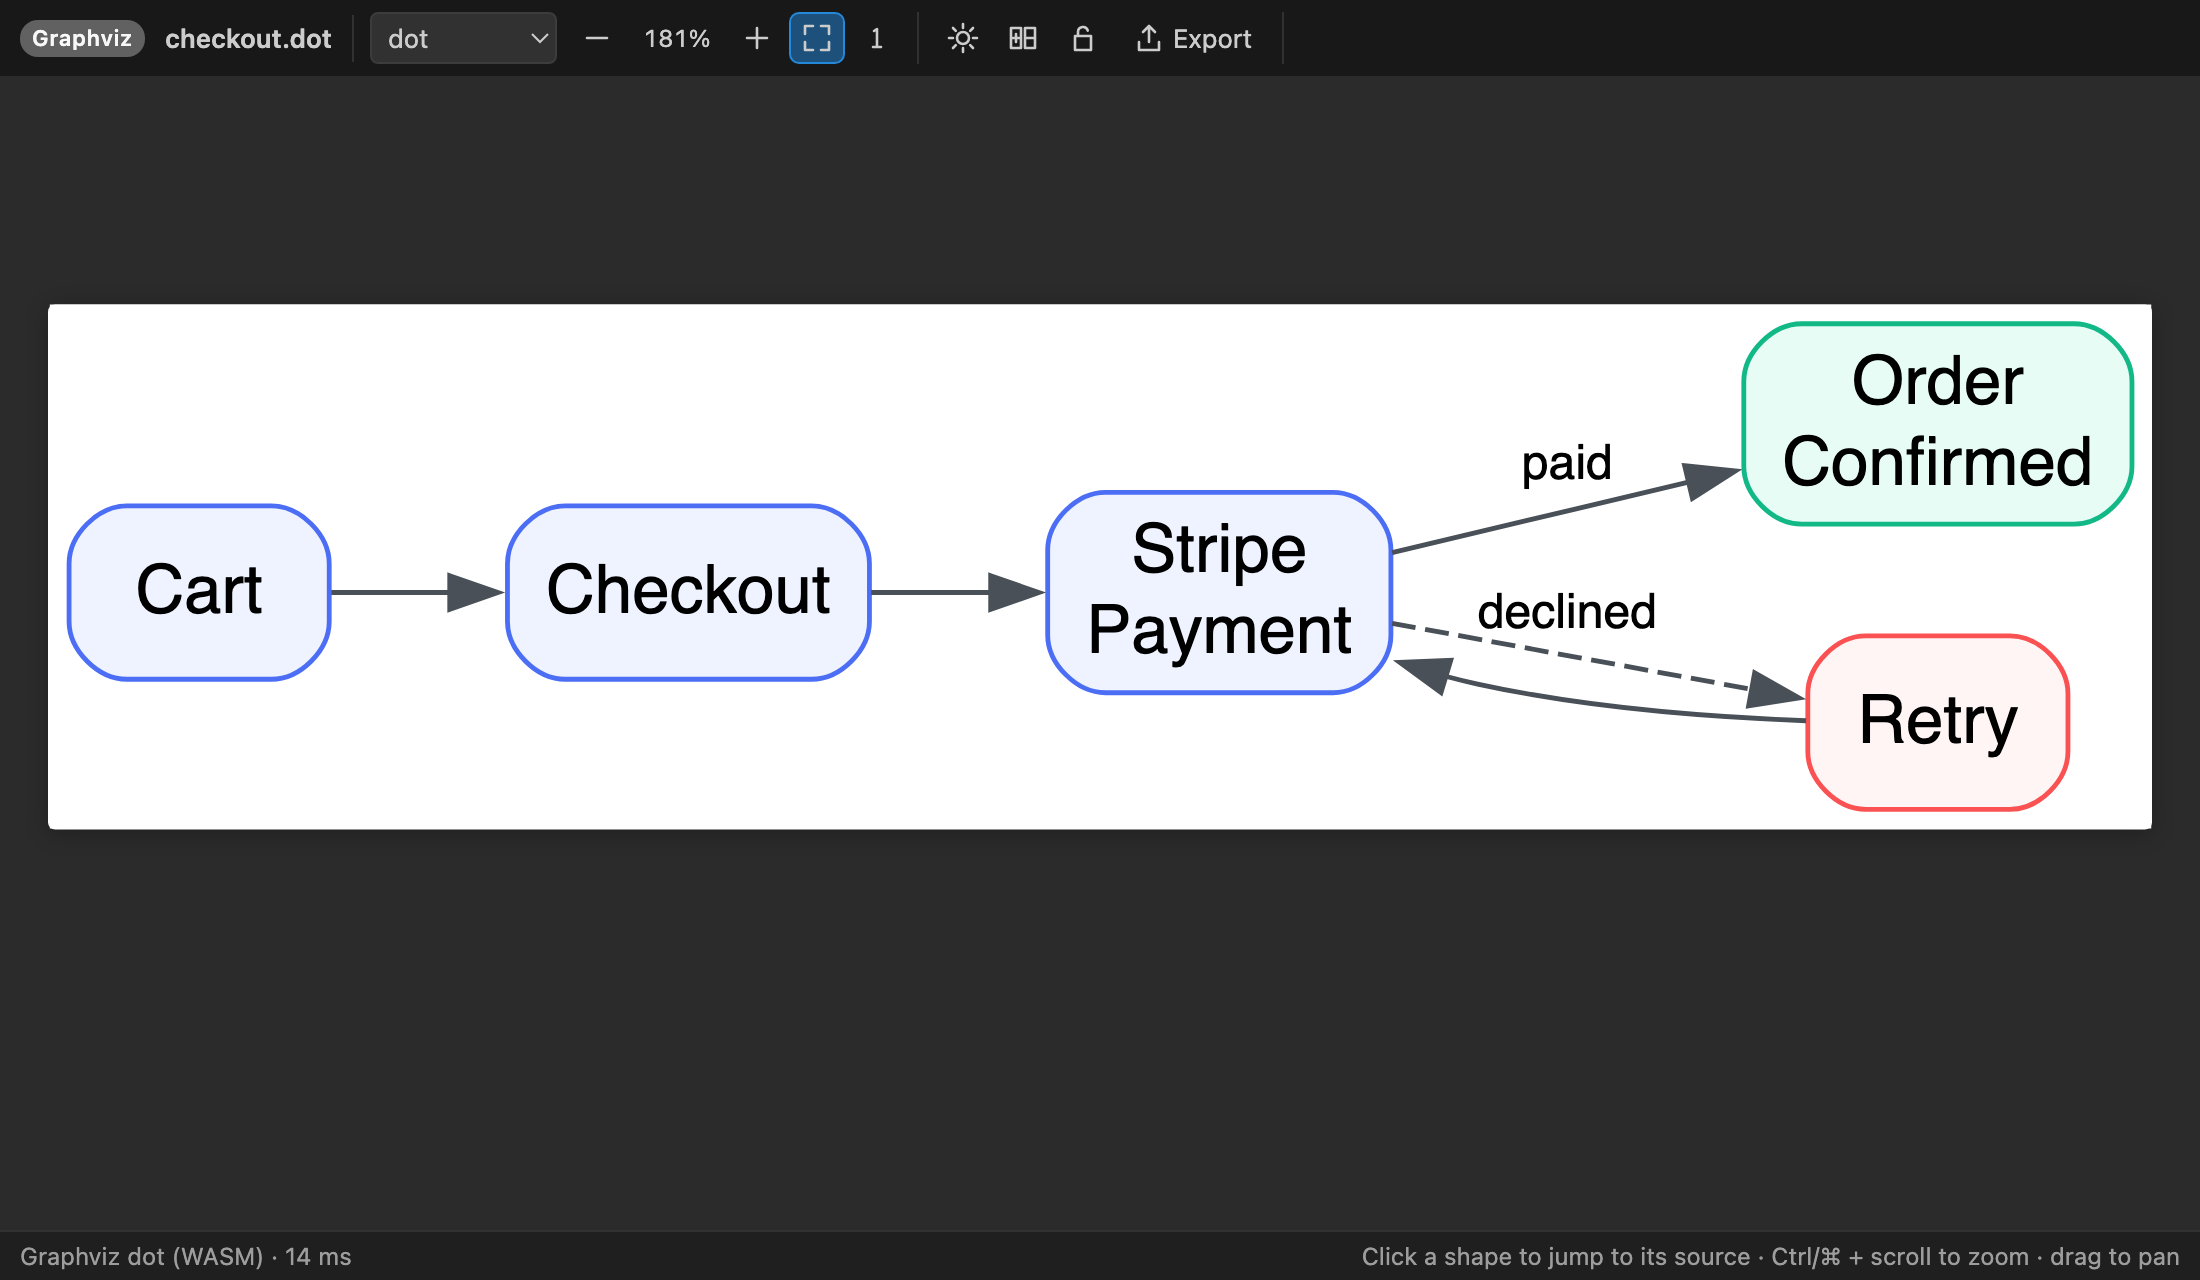Click the Export button
Image resolution: width=2200 pixels, height=1280 pixels.
(1194, 39)
